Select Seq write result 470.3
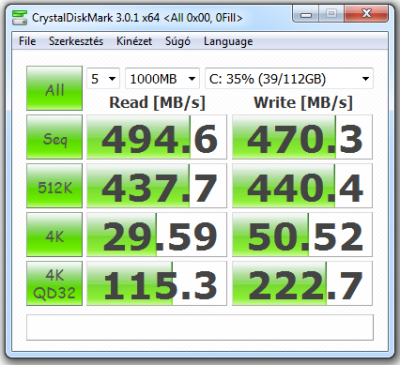 pyautogui.click(x=302, y=137)
